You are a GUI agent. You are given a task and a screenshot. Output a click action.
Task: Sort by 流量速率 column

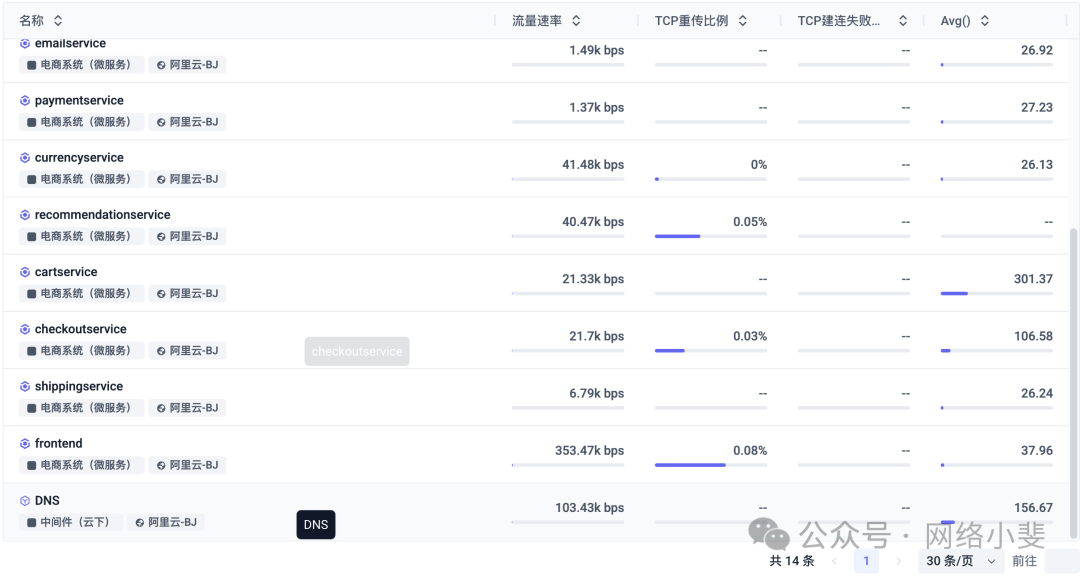(x=576, y=21)
